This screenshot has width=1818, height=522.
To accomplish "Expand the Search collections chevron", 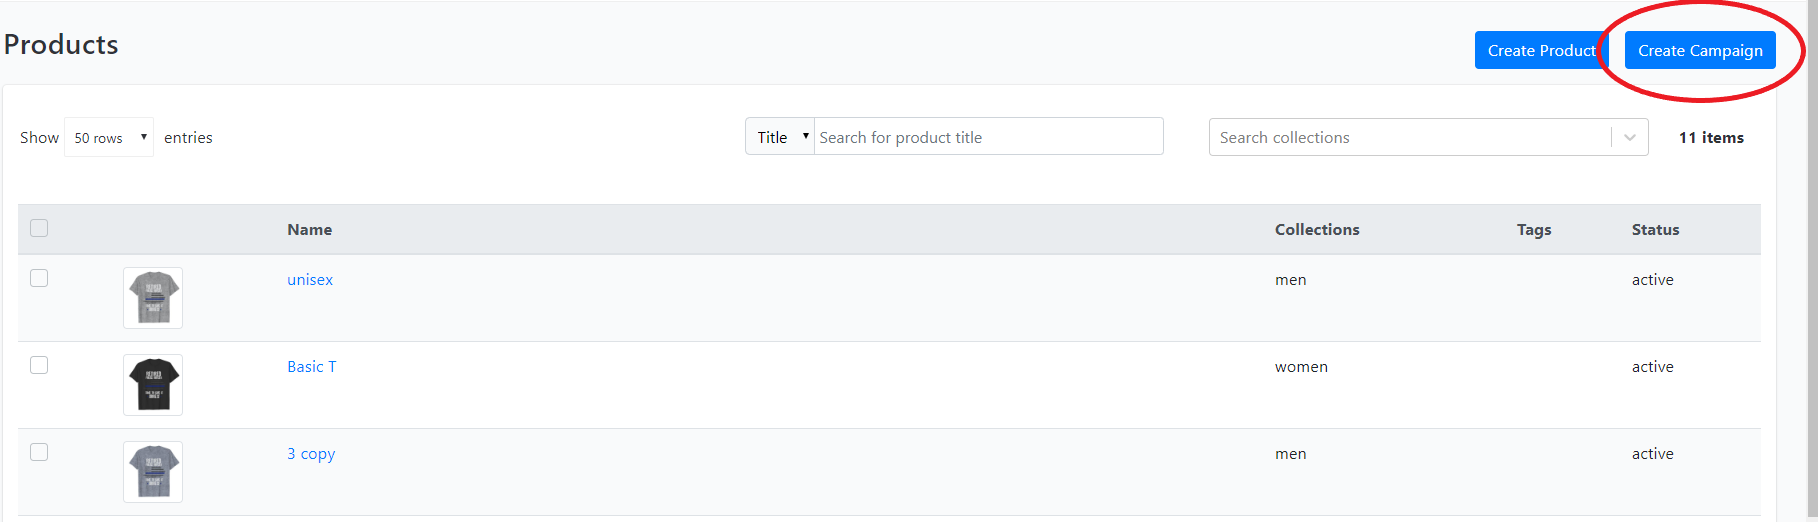I will tap(1630, 138).
